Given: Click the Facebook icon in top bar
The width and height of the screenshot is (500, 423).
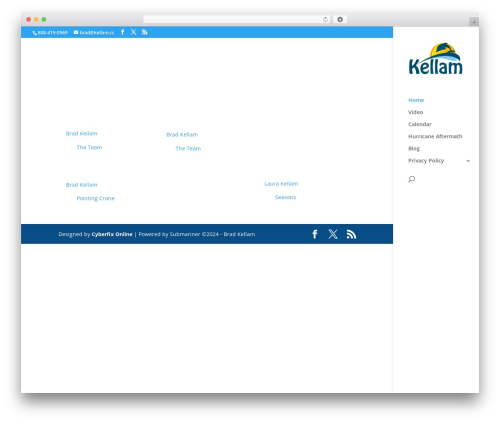Looking at the screenshot, I should click(x=123, y=32).
